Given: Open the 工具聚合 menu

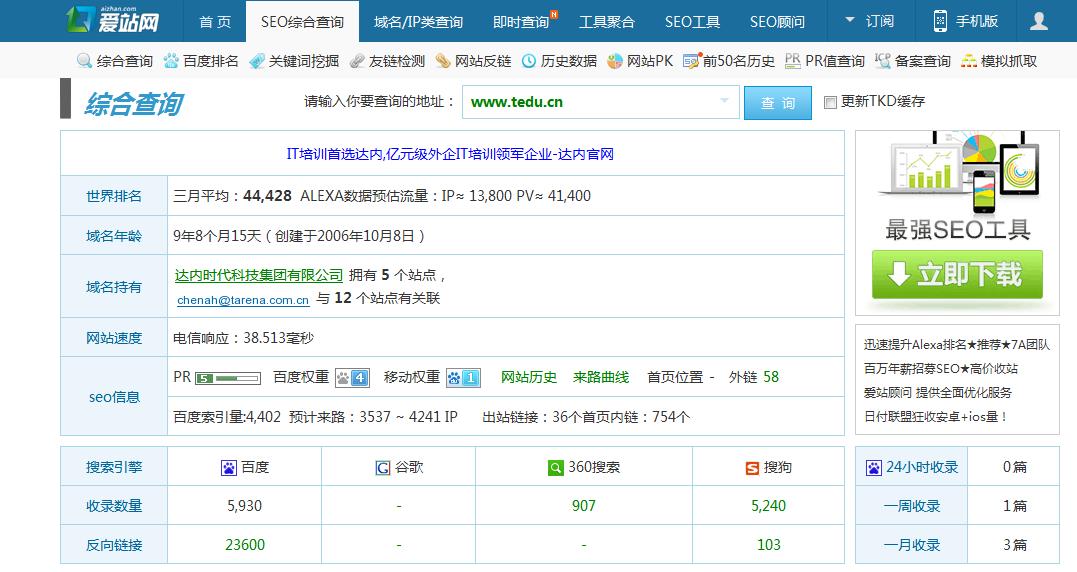Looking at the screenshot, I should coord(606,22).
